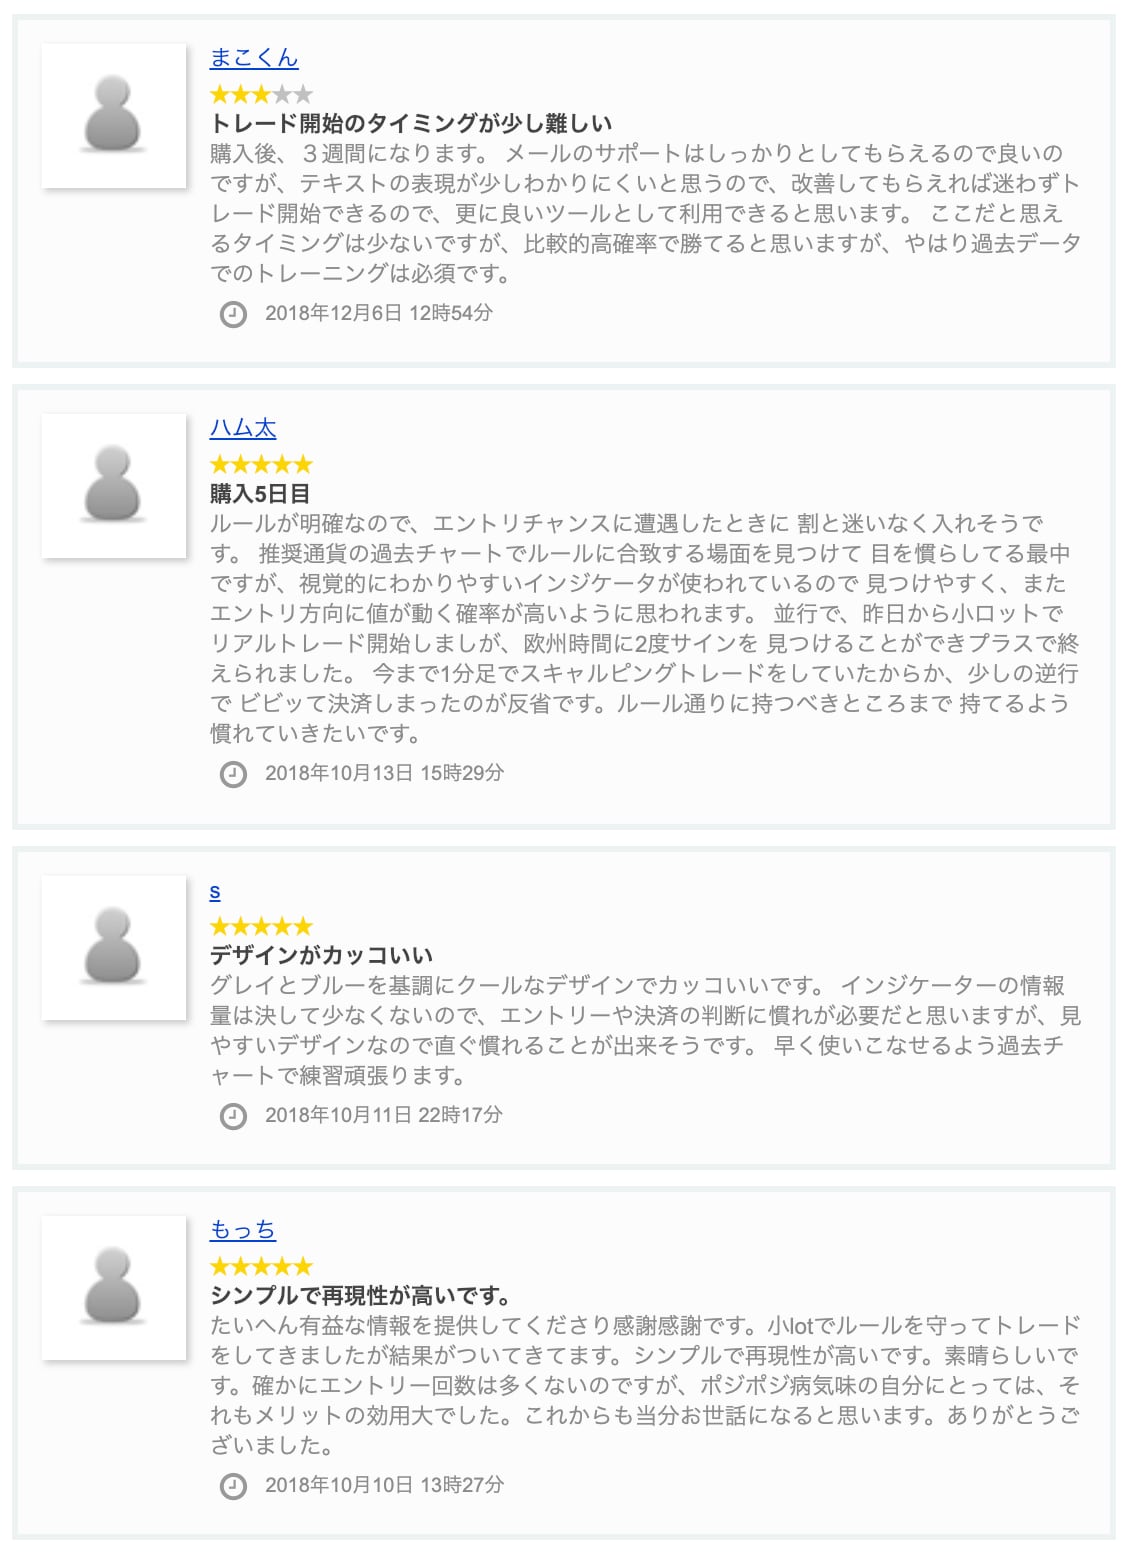Click the avatar icon of reviewer s

tap(113, 947)
